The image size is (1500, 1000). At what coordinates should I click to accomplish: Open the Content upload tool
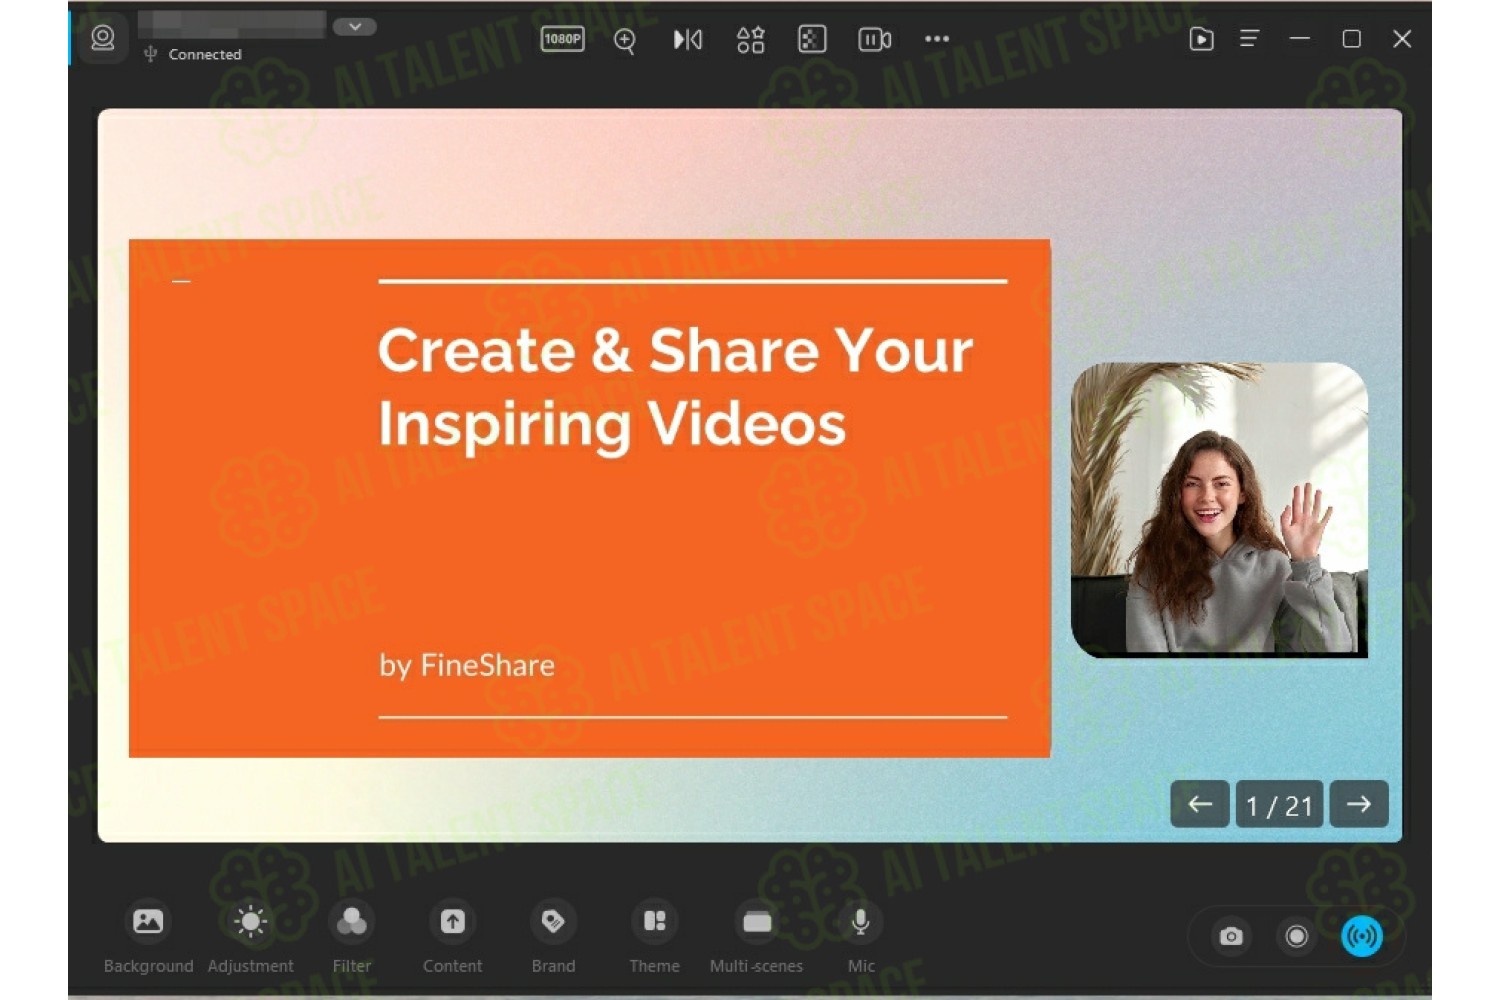click(x=453, y=937)
